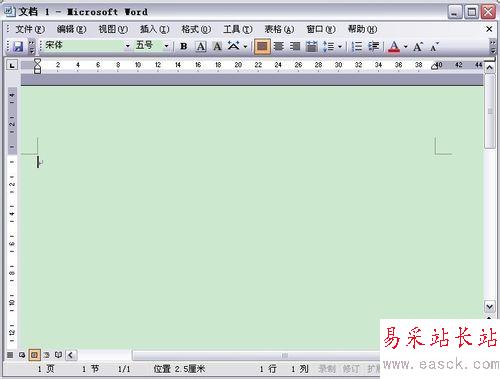Screen dimensions: 500x379
Task: Open the 表格 menu
Action: (x=279, y=29)
